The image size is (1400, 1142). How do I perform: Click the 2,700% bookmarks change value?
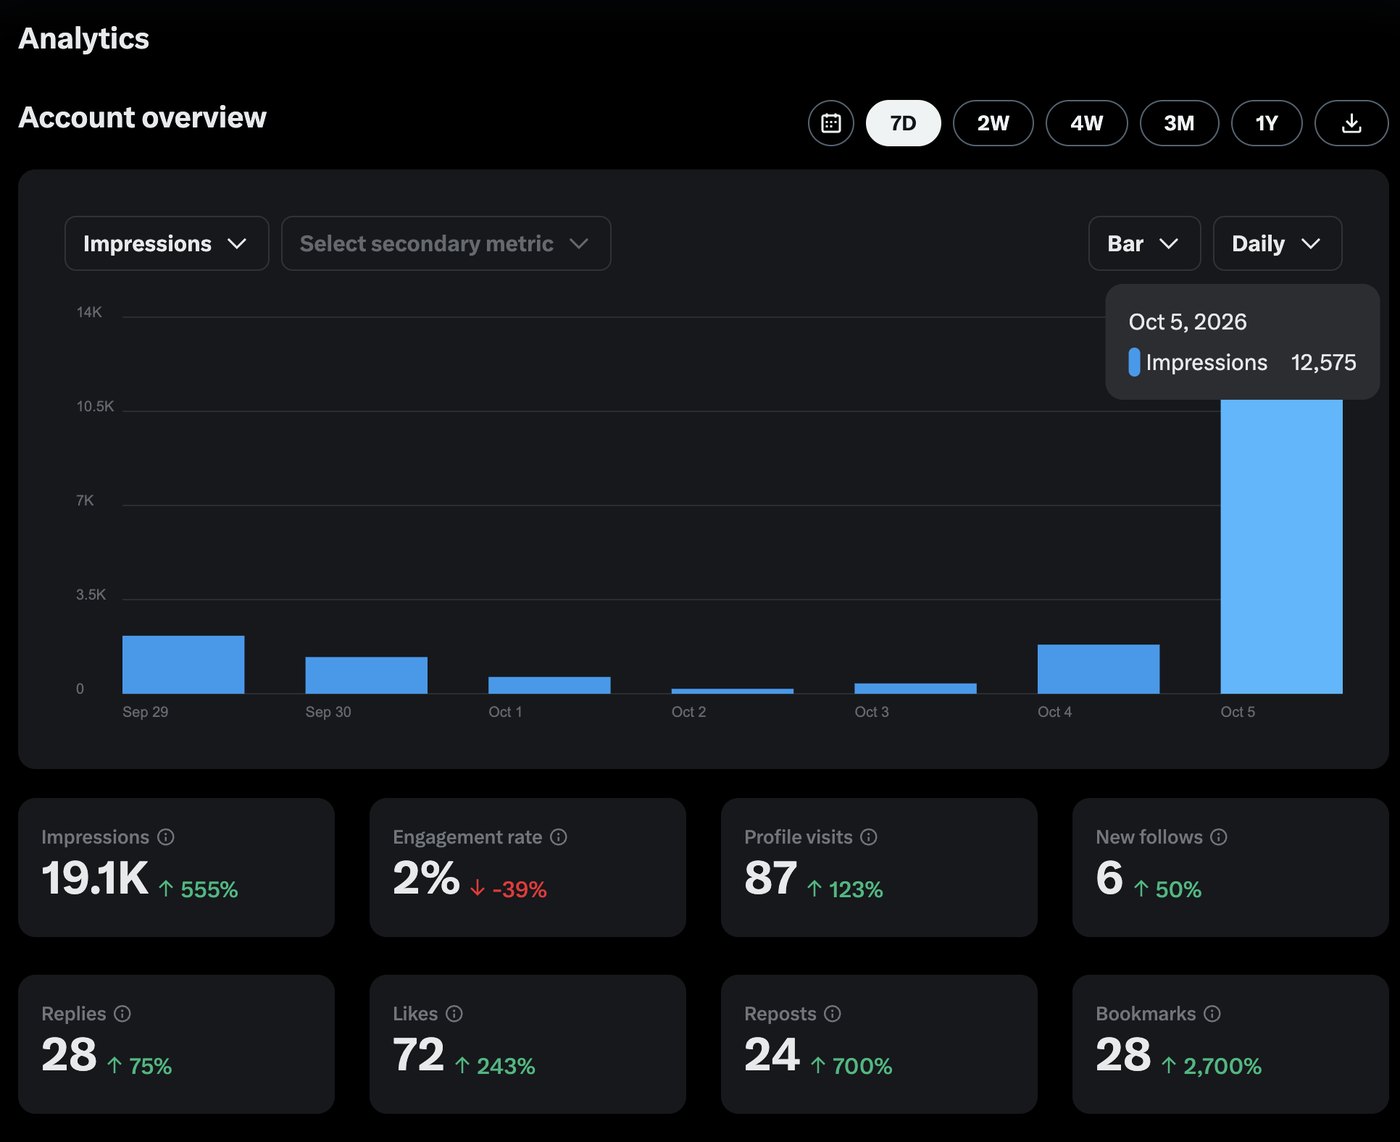click(x=1222, y=1066)
